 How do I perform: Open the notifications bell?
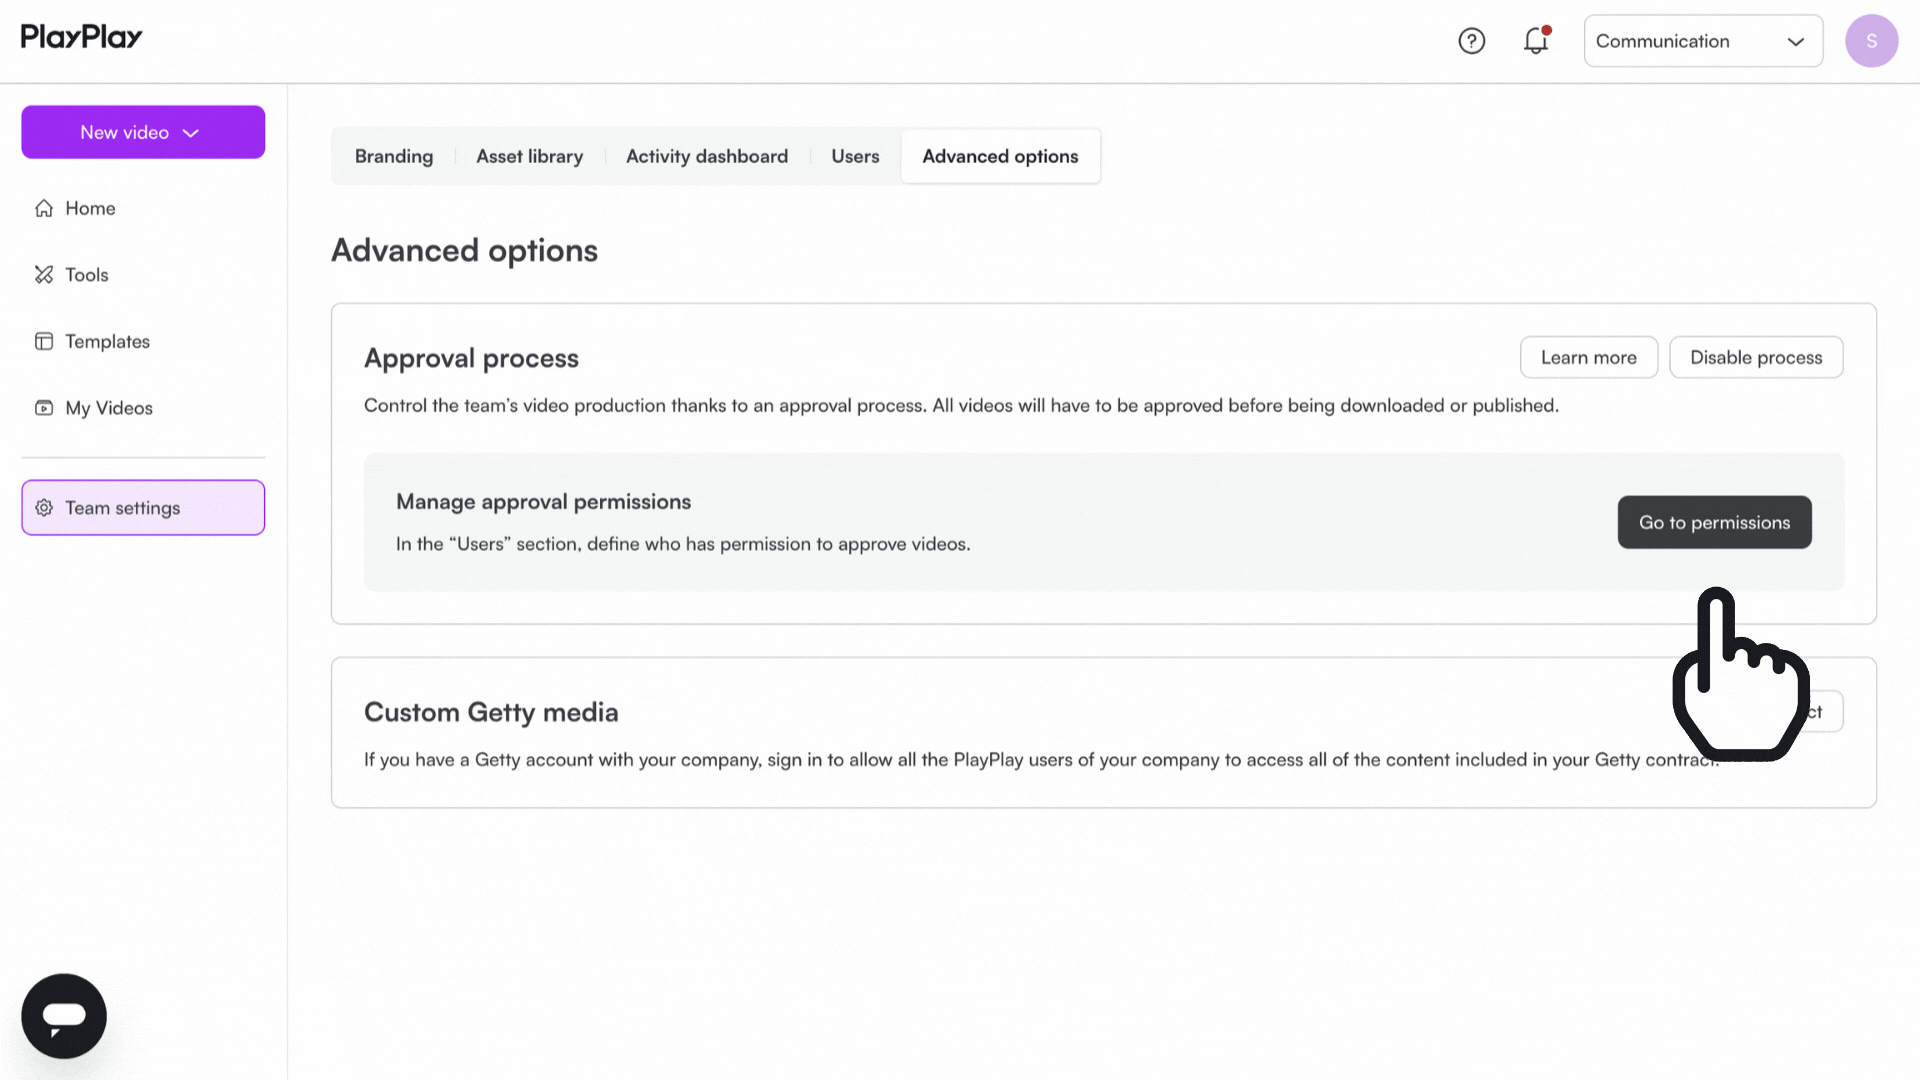click(1535, 41)
